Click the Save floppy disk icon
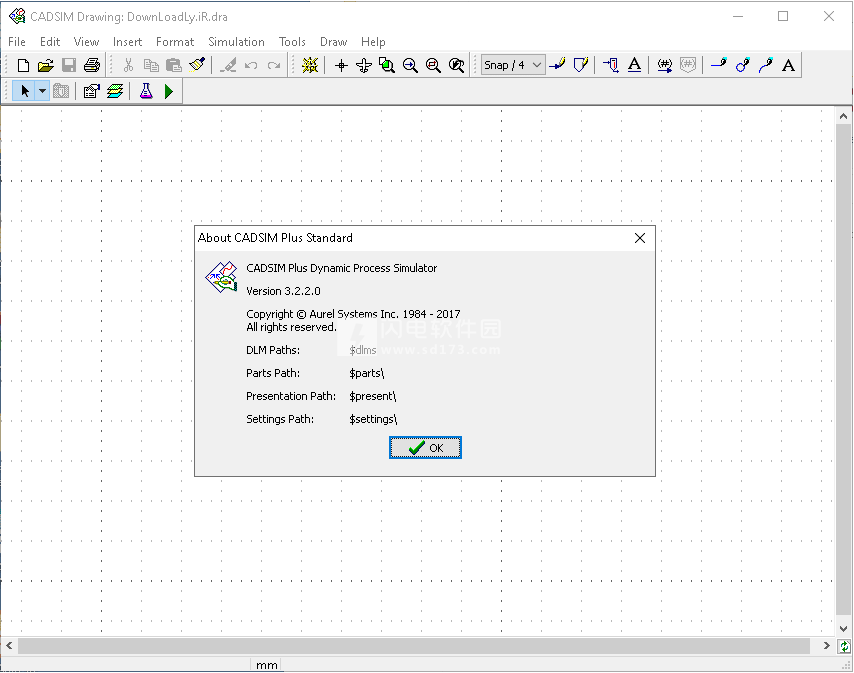854x673 pixels. pyautogui.click(x=69, y=65)
